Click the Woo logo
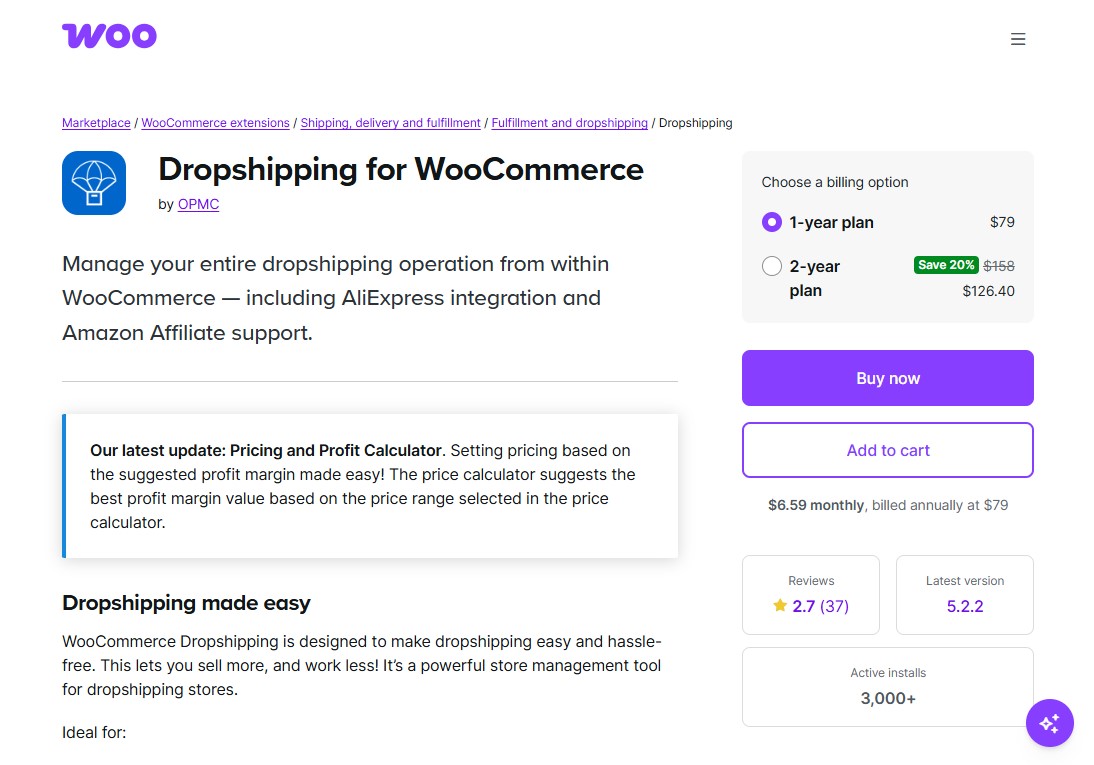The width and height of the screenshot is (1094, 765). tap(109, 35)
